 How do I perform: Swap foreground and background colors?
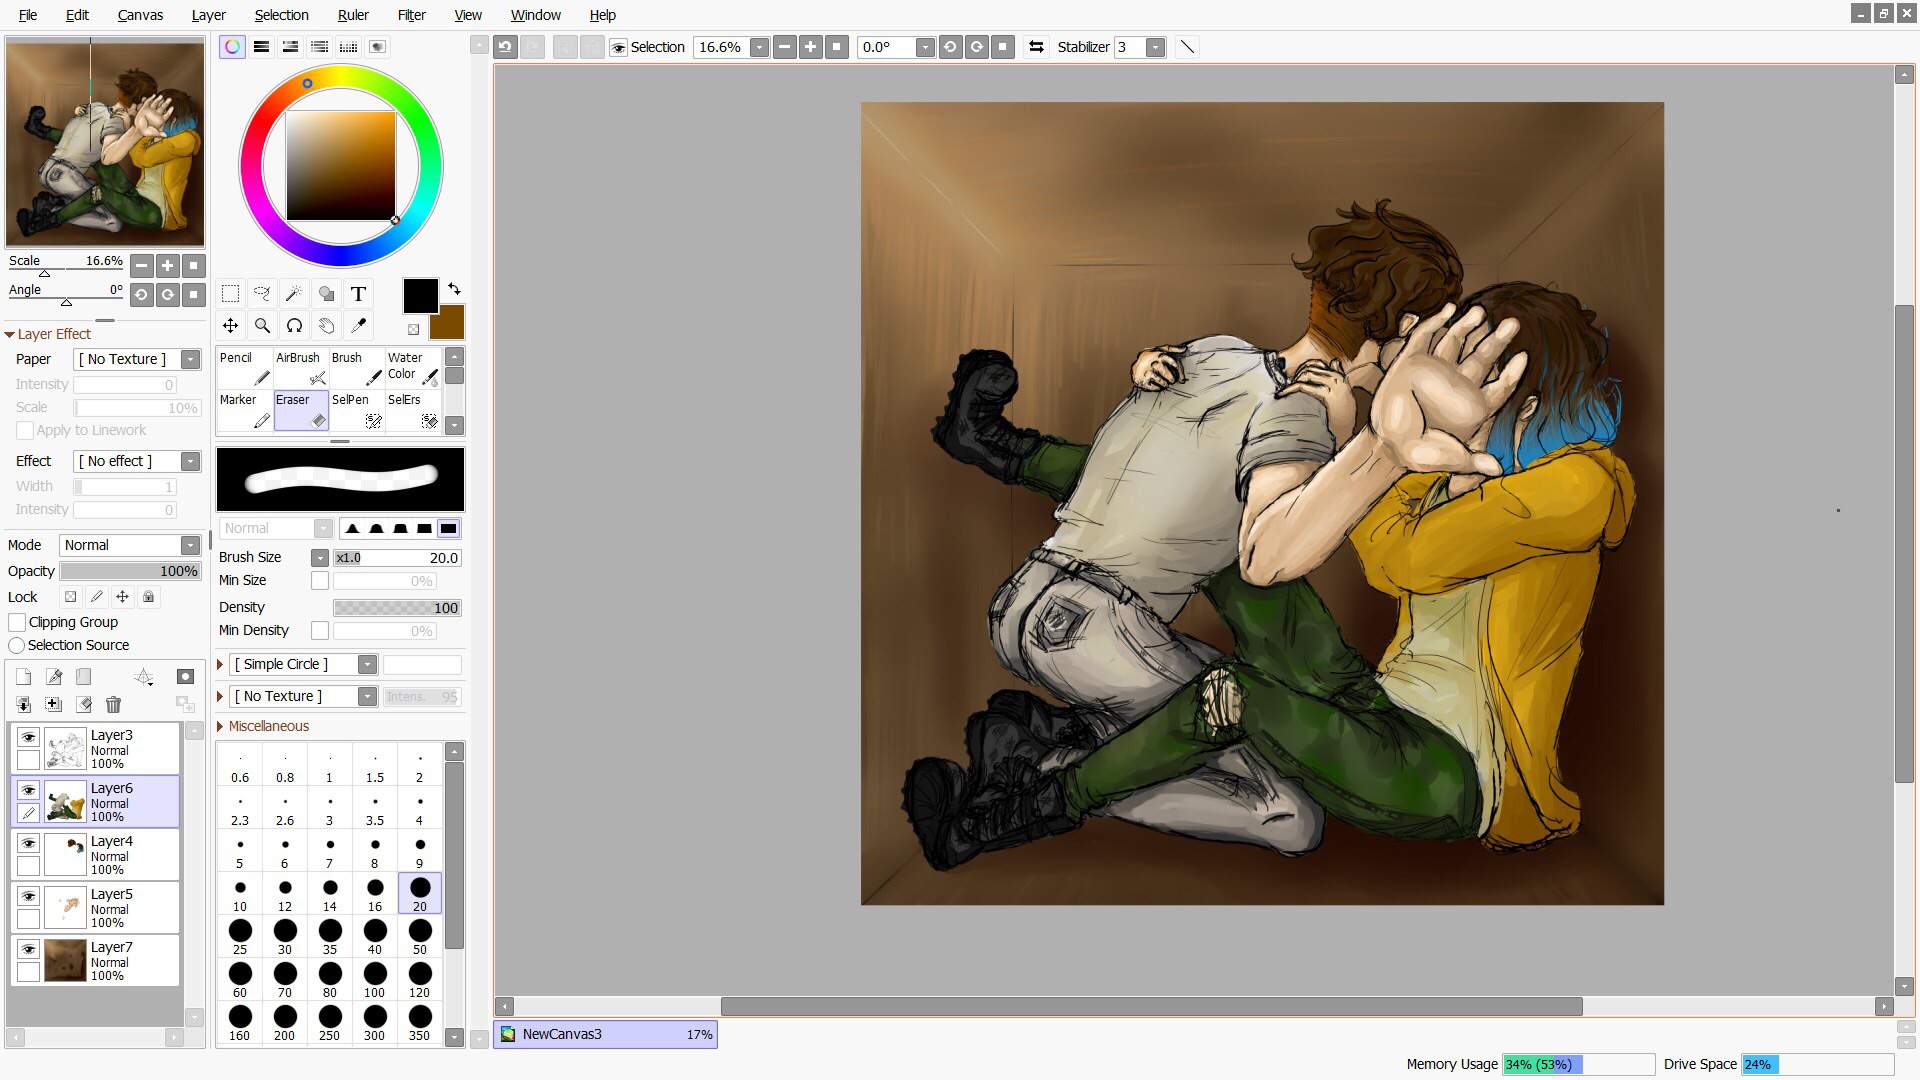coord(454,289)
